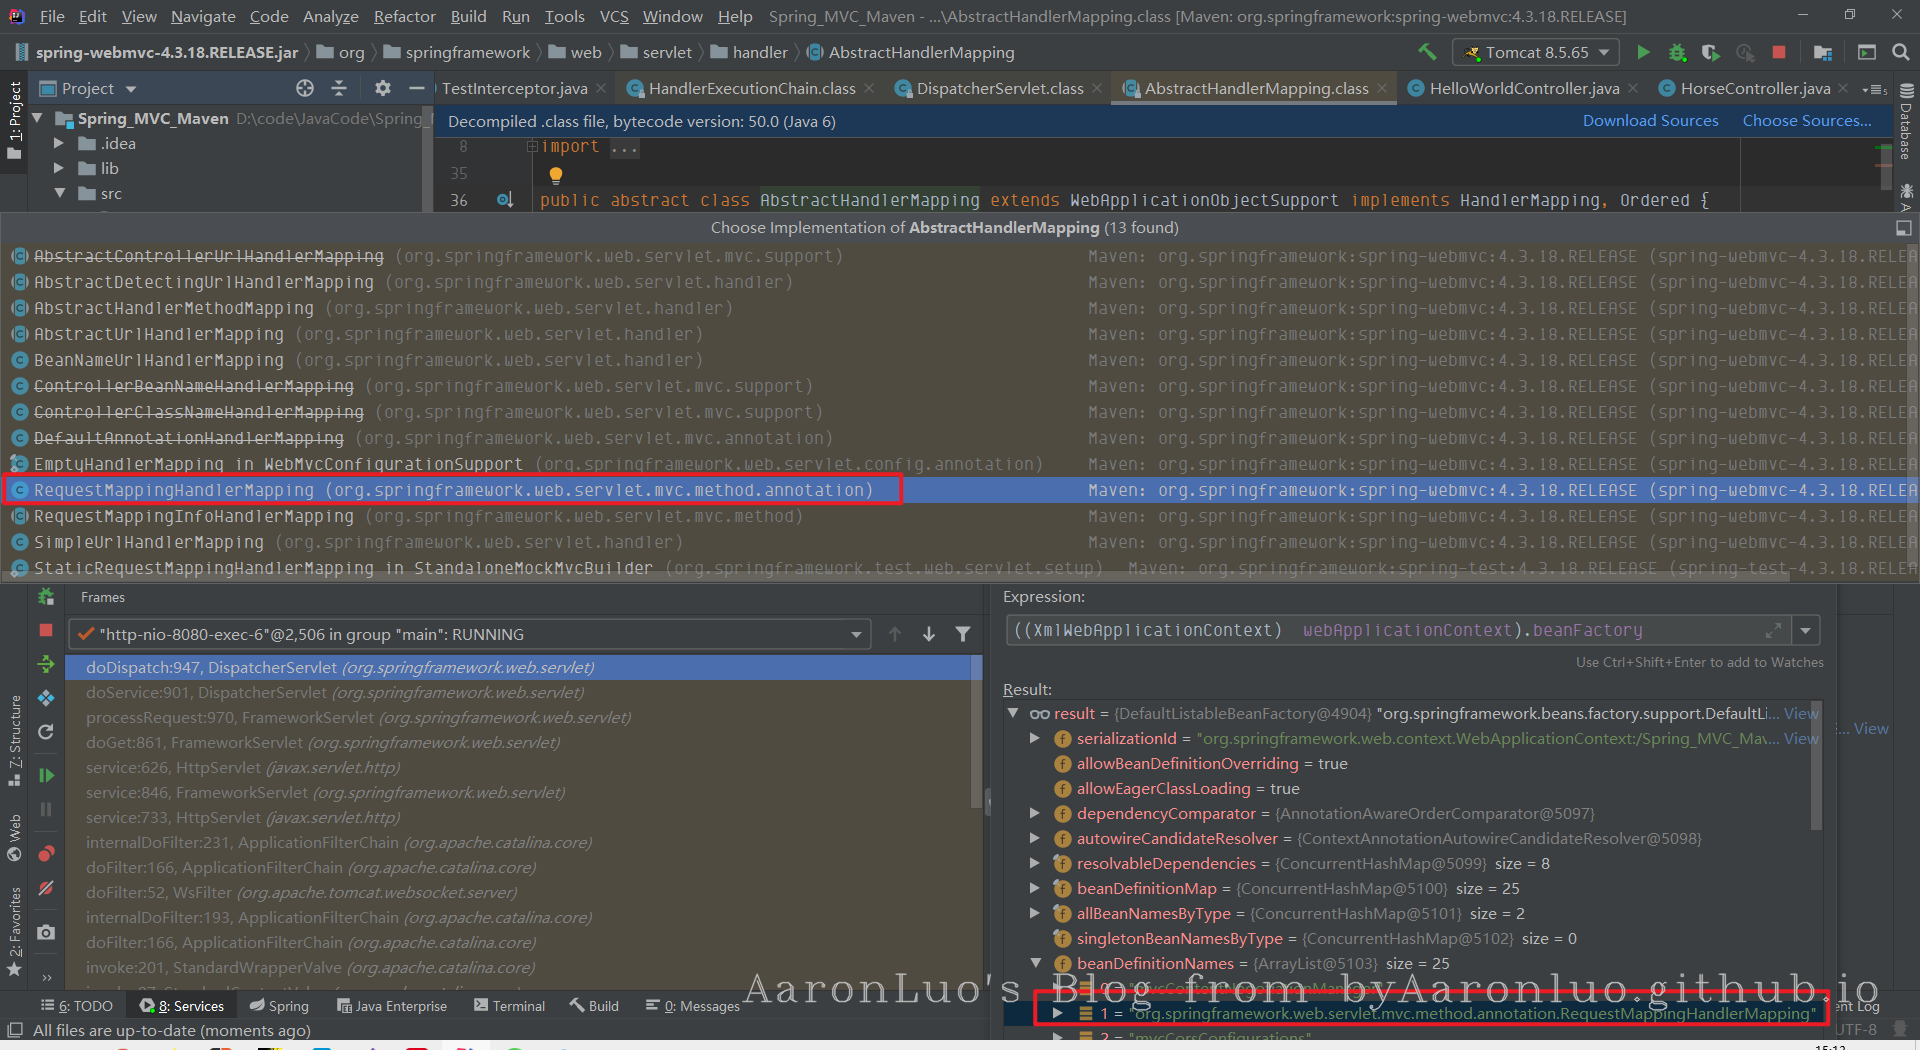The image size is (1920, 1050).
Task: Expand the collapsed import block
Action: pos(533,146)
